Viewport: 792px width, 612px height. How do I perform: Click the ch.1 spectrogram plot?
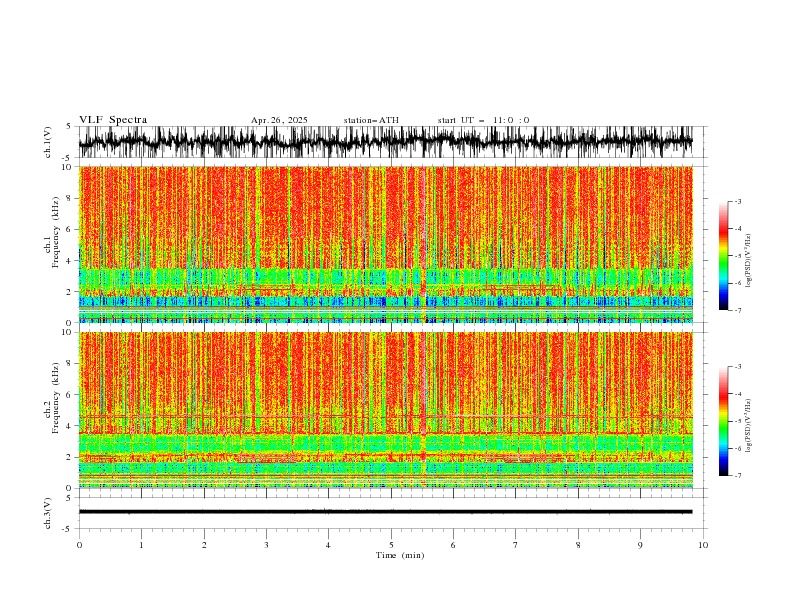coord(385,244)
